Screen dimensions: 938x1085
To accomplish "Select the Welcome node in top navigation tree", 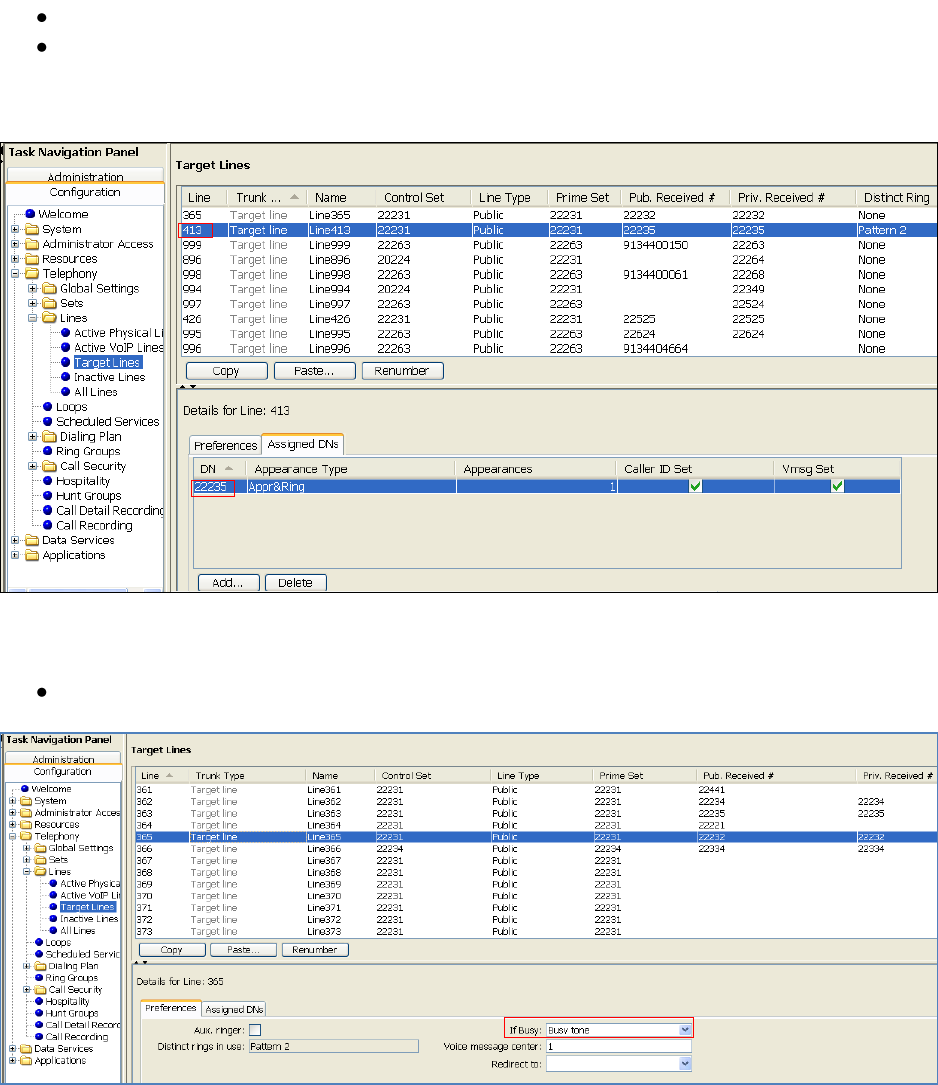I will [63, 214].
